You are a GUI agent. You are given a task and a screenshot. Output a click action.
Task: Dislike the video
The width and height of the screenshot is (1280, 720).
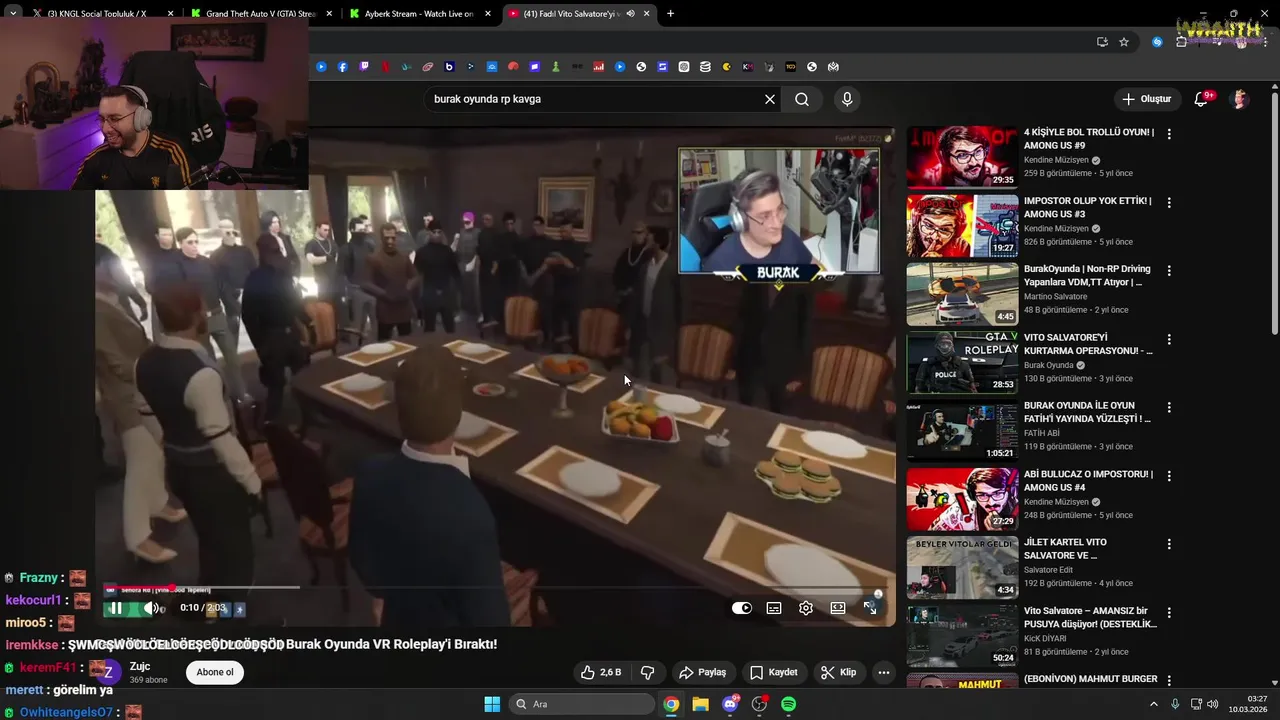point(647,673)
